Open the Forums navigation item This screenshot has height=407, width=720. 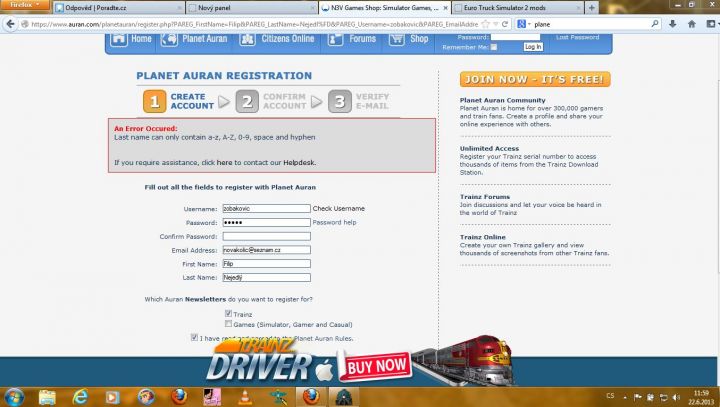pos(362,39)
